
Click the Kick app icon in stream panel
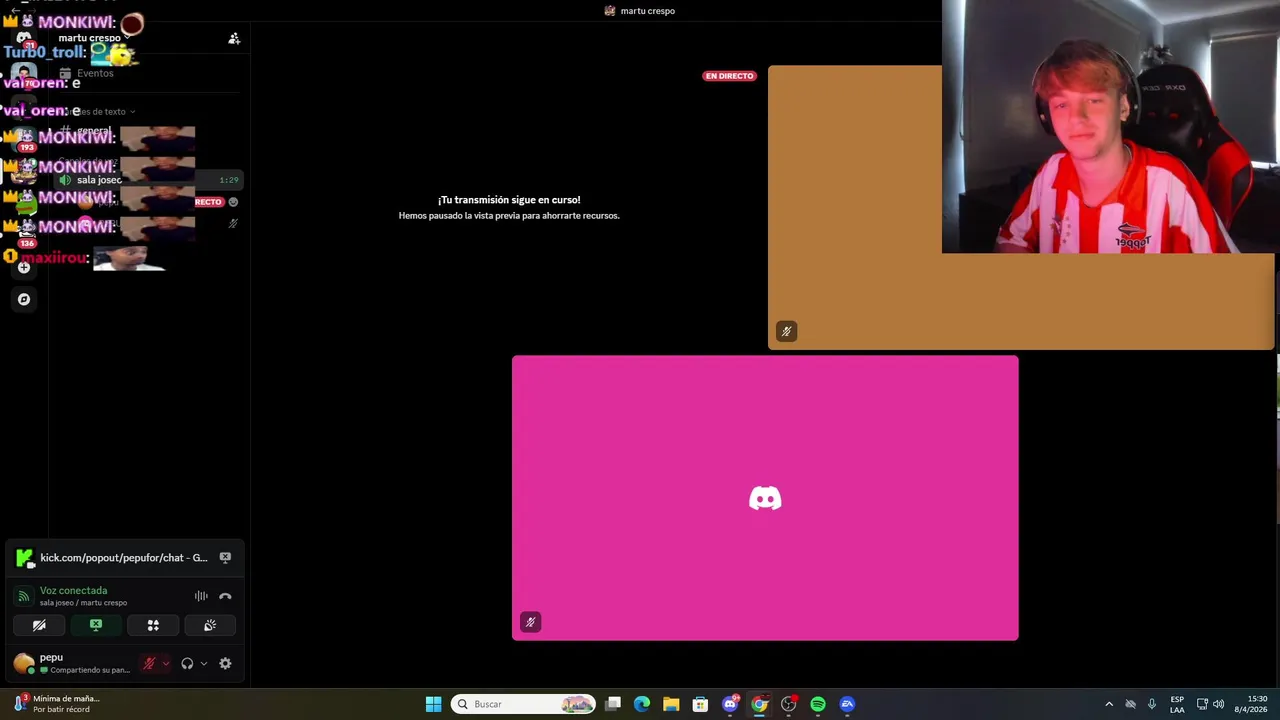click(x=24, y=558)
